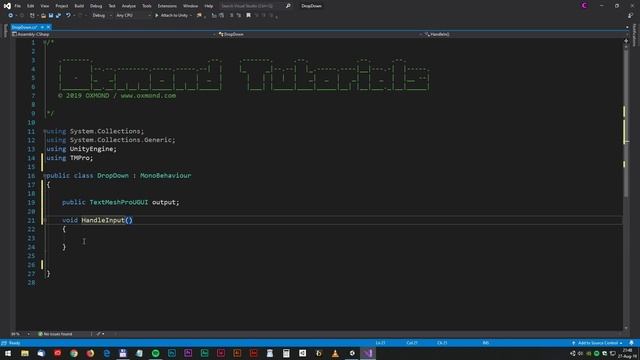Open the View menu
Viewport: 640px width, 360px height.
(x=44, y=6)
